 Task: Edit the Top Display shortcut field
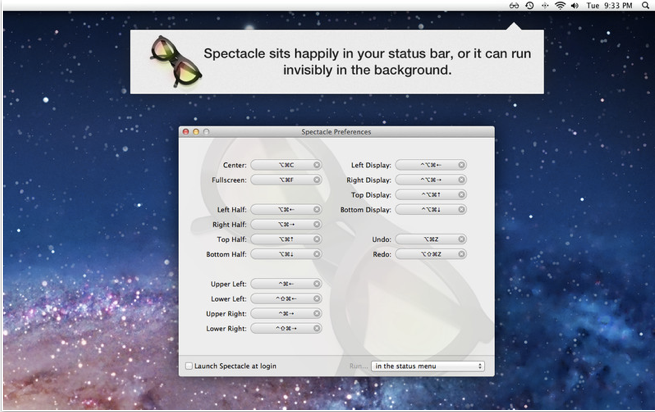point(431,195)
